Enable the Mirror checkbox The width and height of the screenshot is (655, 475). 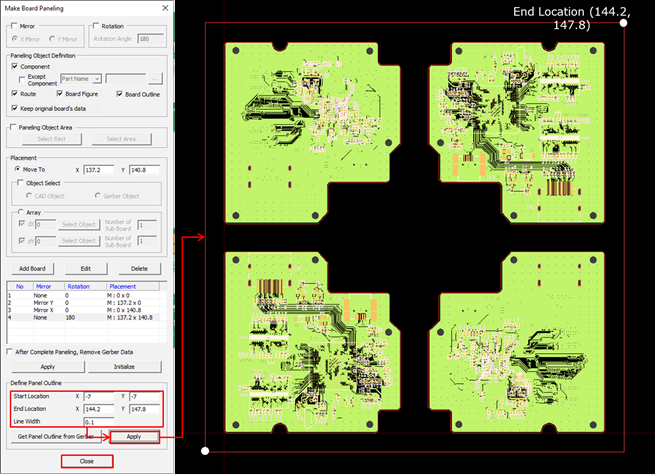13,26
